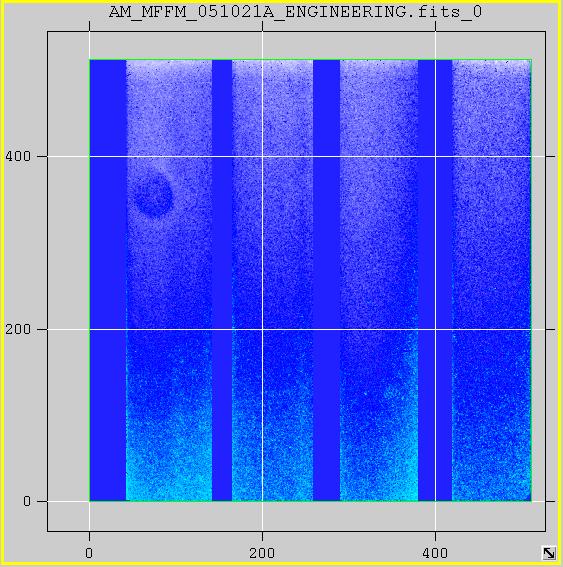The height and width of the screenshot is (567, 563).
Task: Click the y-axis label 400
Action: pyautogui.click(x=18, y=156)
